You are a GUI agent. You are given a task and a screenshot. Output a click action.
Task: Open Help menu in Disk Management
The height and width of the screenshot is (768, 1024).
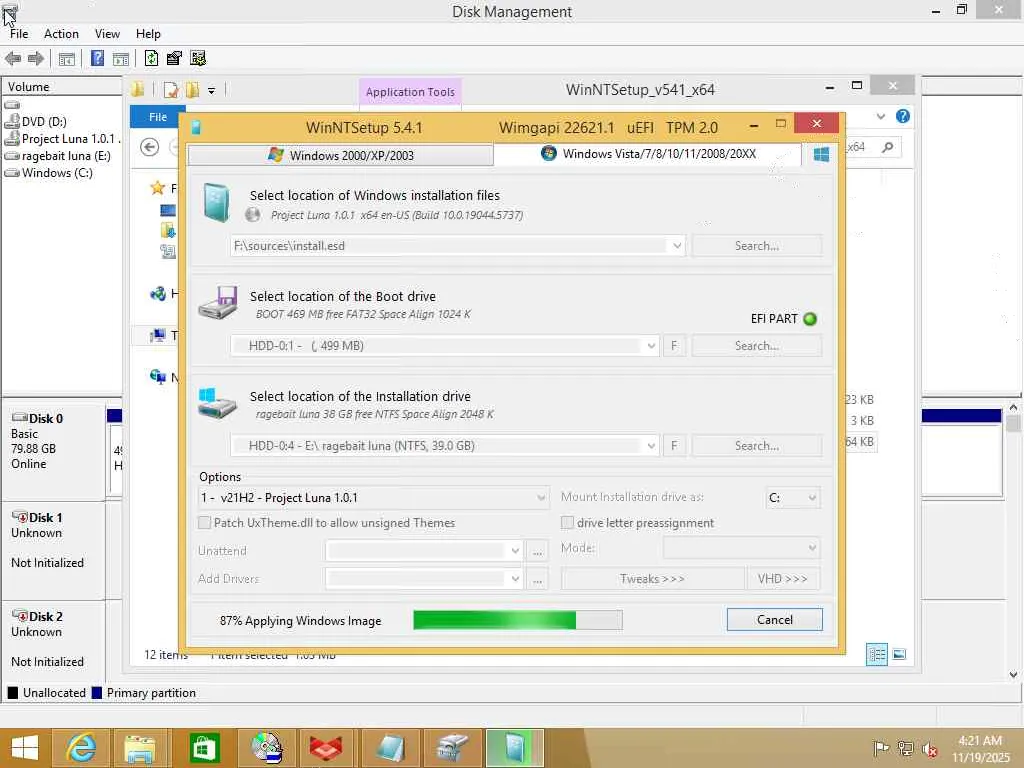148,34
